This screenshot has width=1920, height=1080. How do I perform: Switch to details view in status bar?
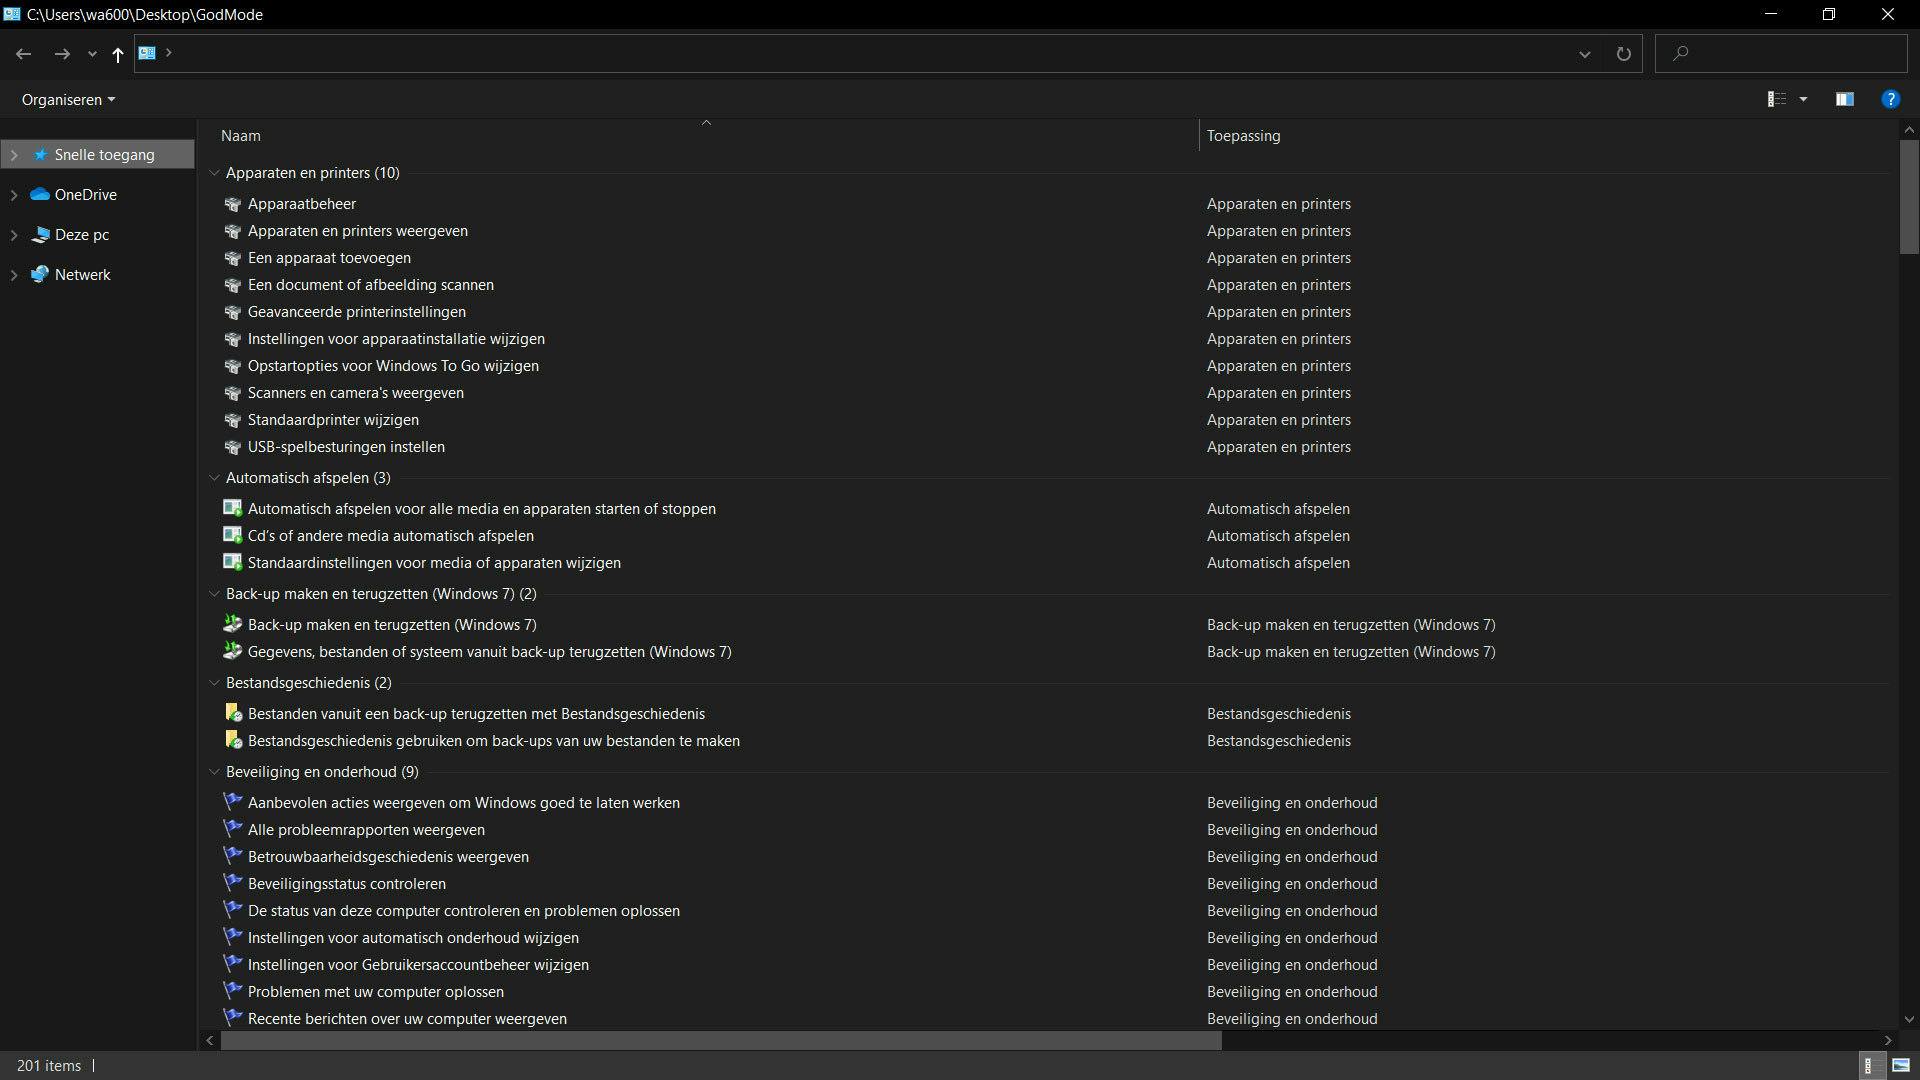tap(1868, 1066)
